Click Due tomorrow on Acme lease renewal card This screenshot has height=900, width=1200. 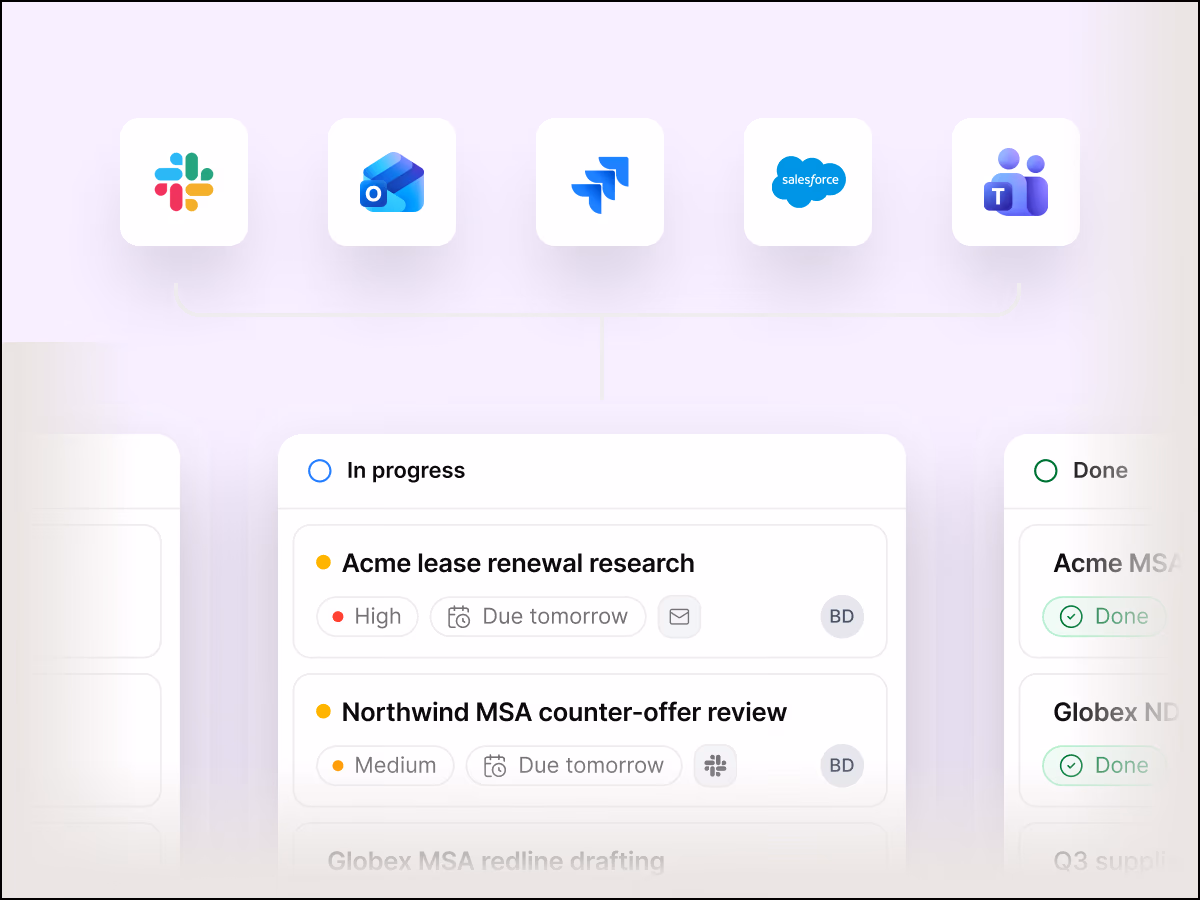(x=538, y=617)
